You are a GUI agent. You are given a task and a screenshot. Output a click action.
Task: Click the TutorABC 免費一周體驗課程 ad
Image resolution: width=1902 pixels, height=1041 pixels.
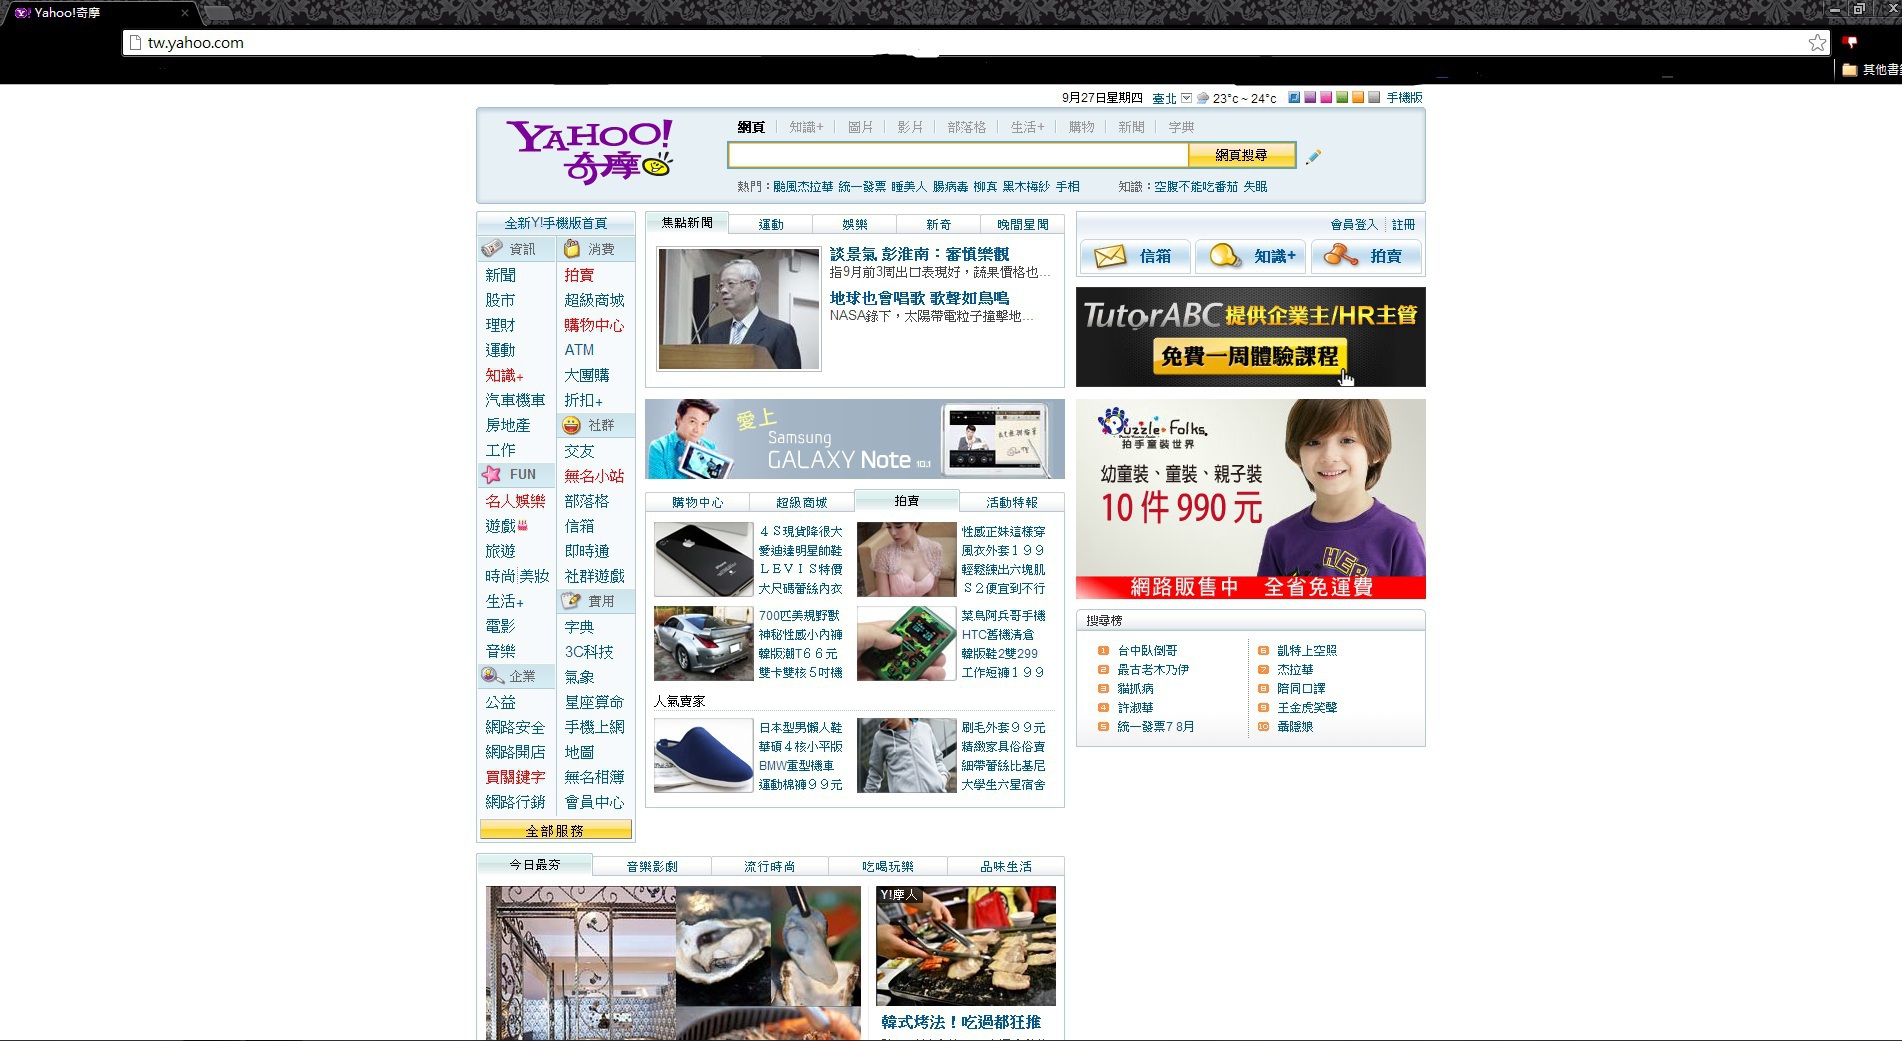pyautogui.click(x=1251, y=337)
